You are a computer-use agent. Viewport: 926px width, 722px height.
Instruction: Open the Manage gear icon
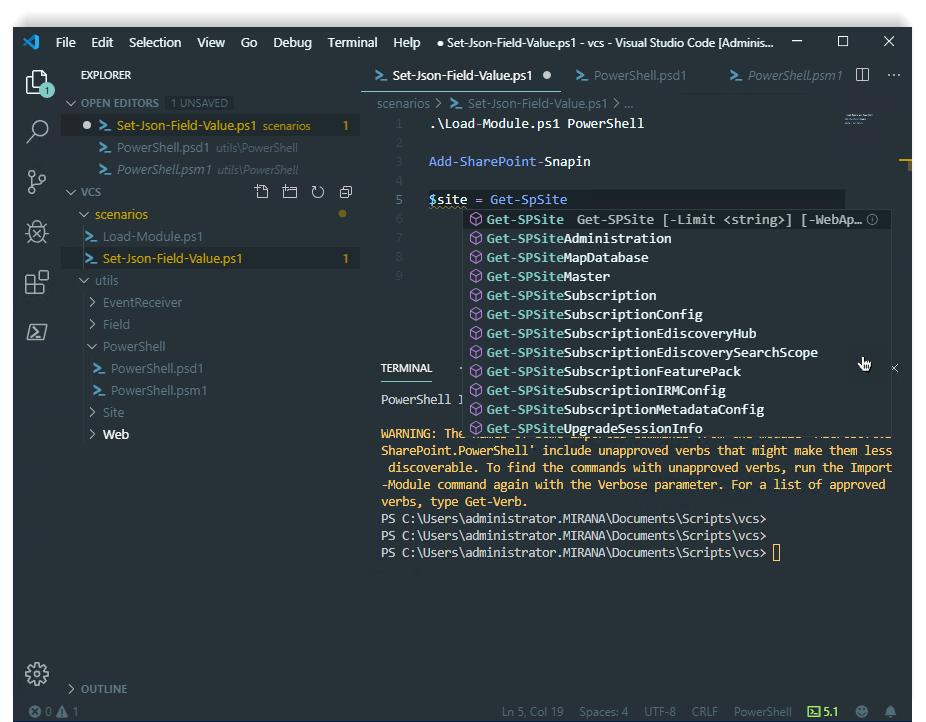coord(37,673)
